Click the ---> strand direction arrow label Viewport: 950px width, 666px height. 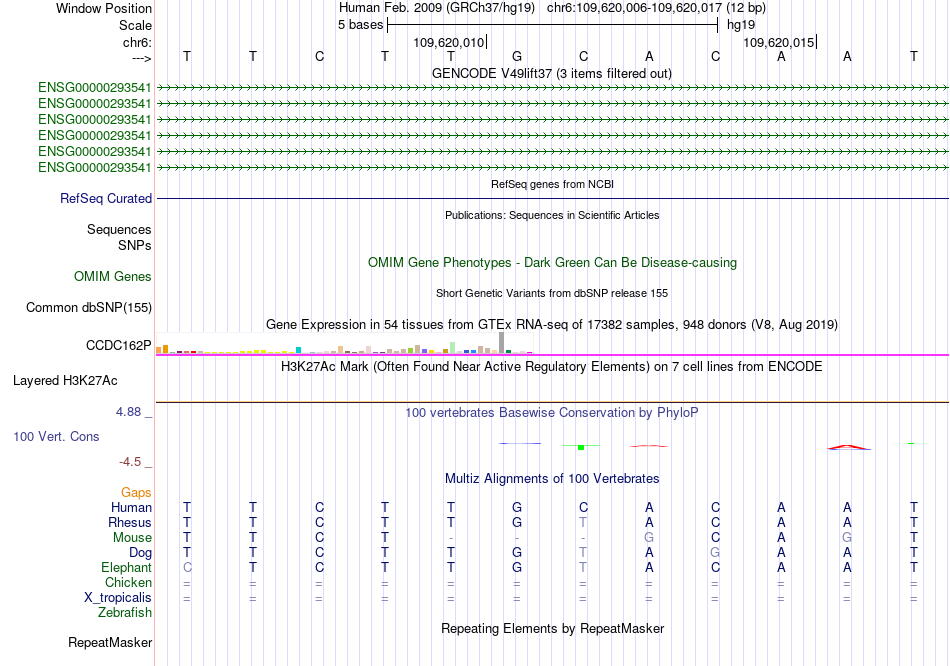click(x=142, y=58)
